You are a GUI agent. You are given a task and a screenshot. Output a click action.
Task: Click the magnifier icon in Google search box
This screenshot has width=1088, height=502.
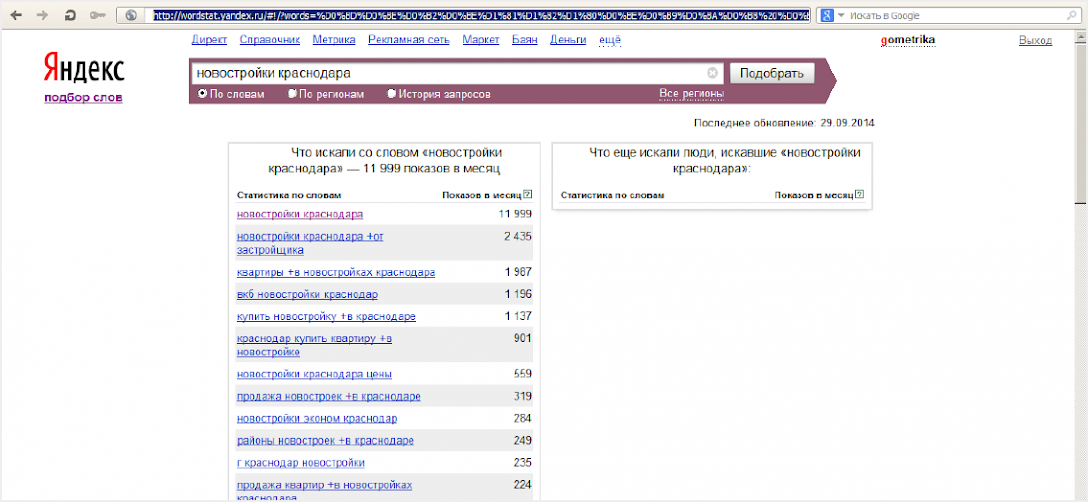tap(1072, 15)
